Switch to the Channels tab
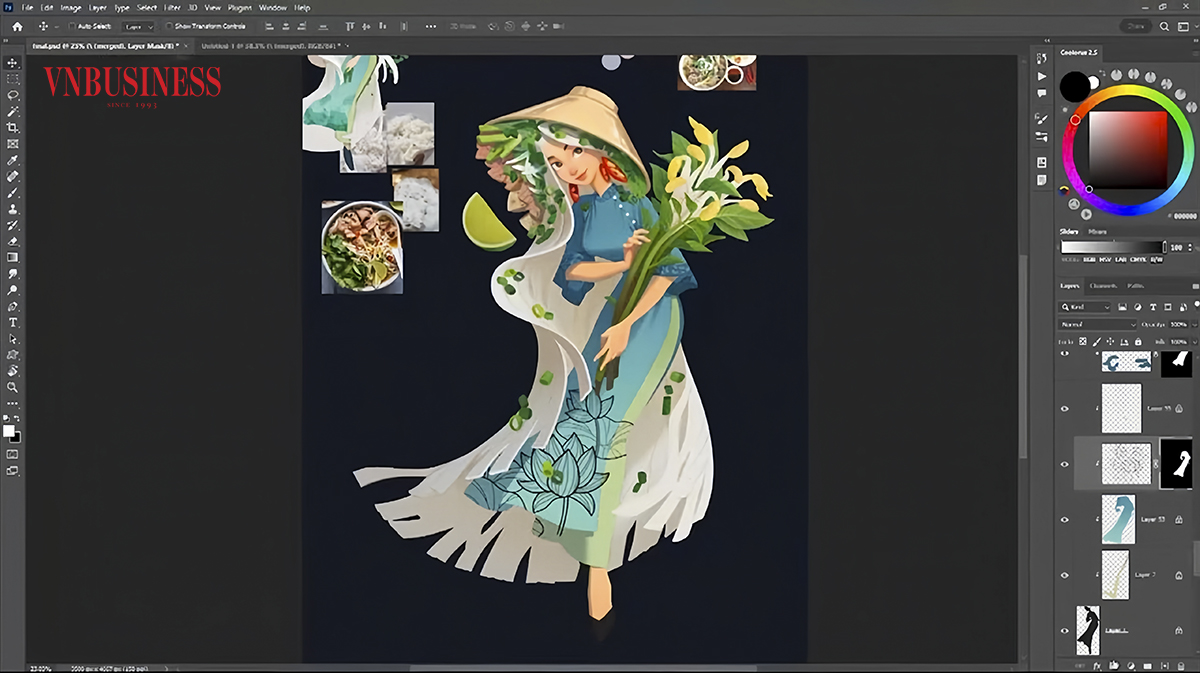 point(1103,286)
